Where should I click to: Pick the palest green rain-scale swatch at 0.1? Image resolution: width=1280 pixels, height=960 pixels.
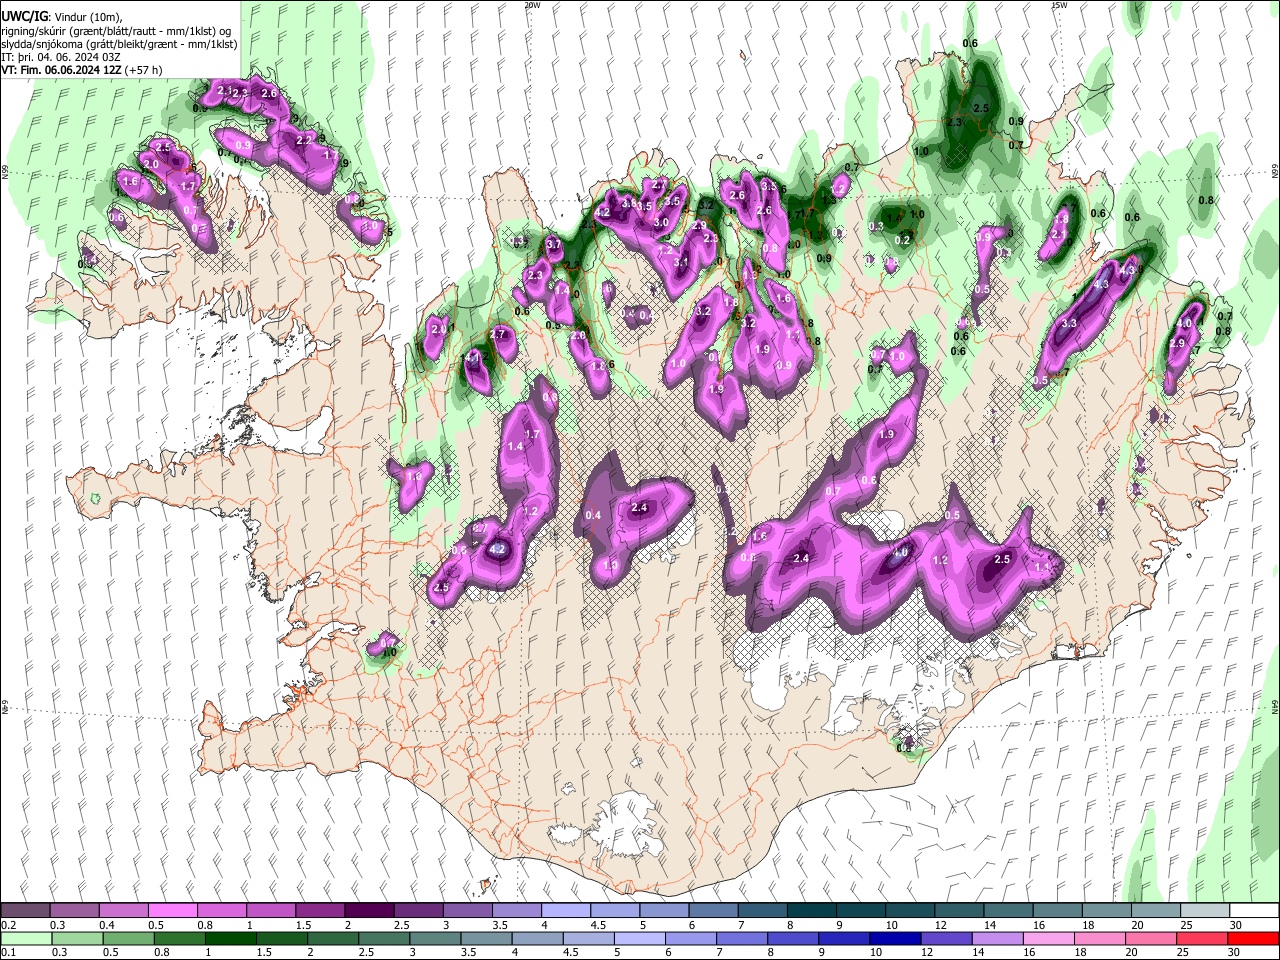coord(25,939)
